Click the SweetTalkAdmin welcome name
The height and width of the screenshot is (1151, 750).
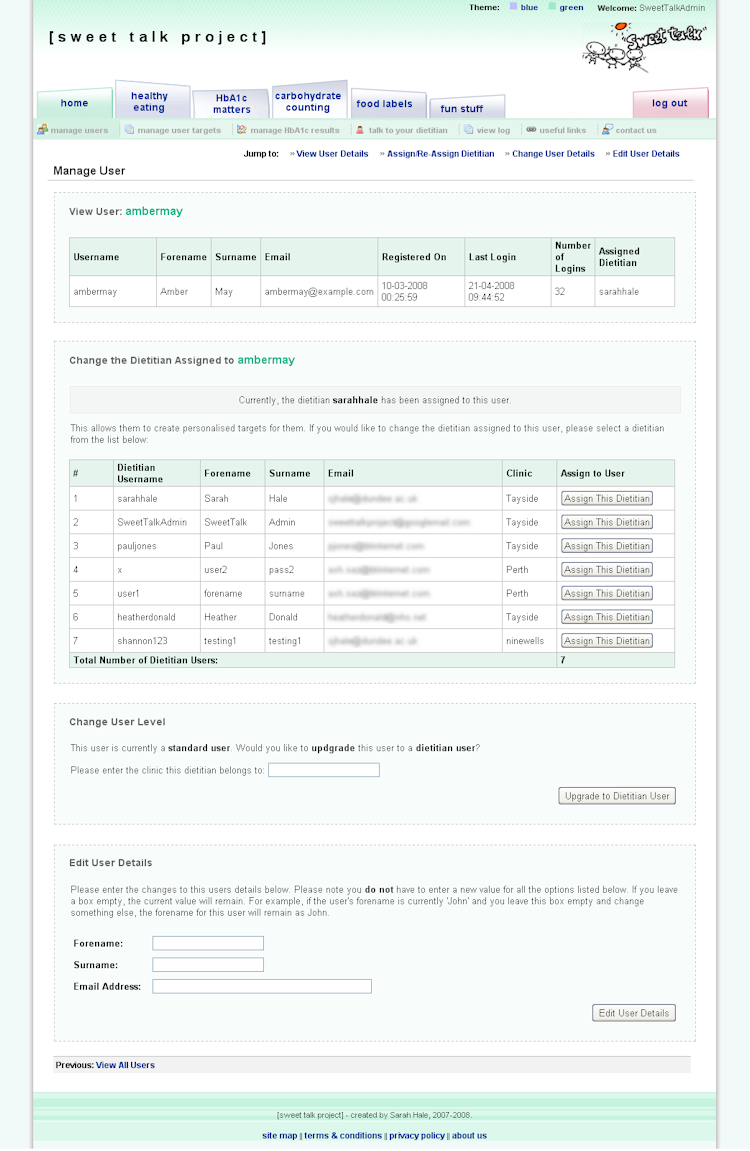click(x=672, y=8)
